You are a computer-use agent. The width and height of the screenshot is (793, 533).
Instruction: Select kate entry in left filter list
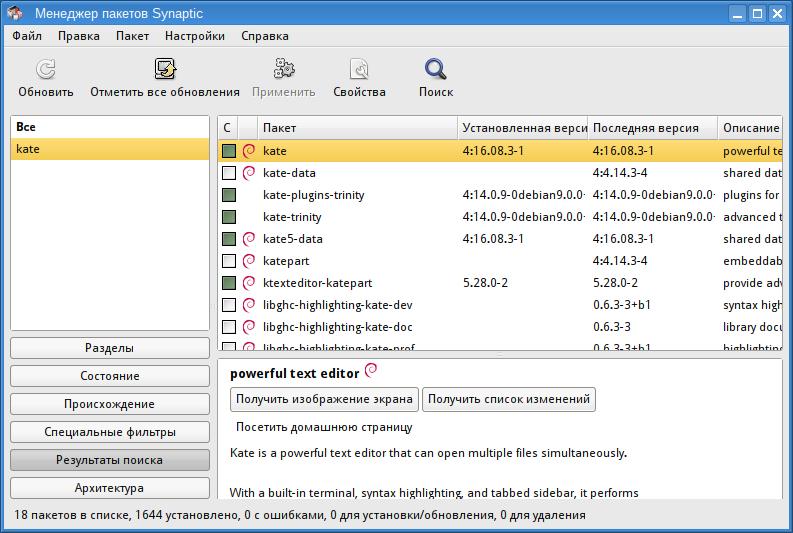tap(110, 149)
